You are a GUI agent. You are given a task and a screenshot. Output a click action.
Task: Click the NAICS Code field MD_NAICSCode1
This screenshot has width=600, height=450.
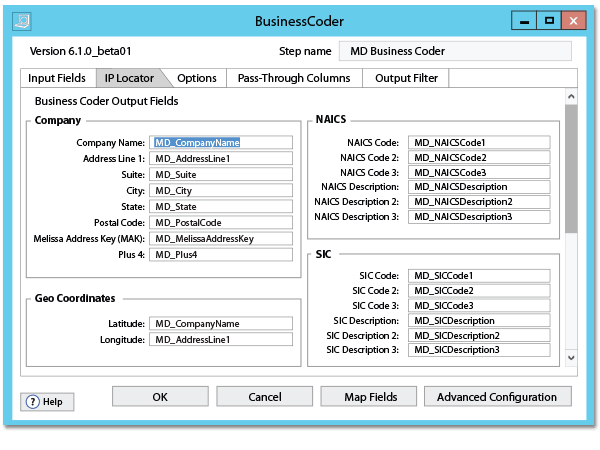tap(479, 142)
